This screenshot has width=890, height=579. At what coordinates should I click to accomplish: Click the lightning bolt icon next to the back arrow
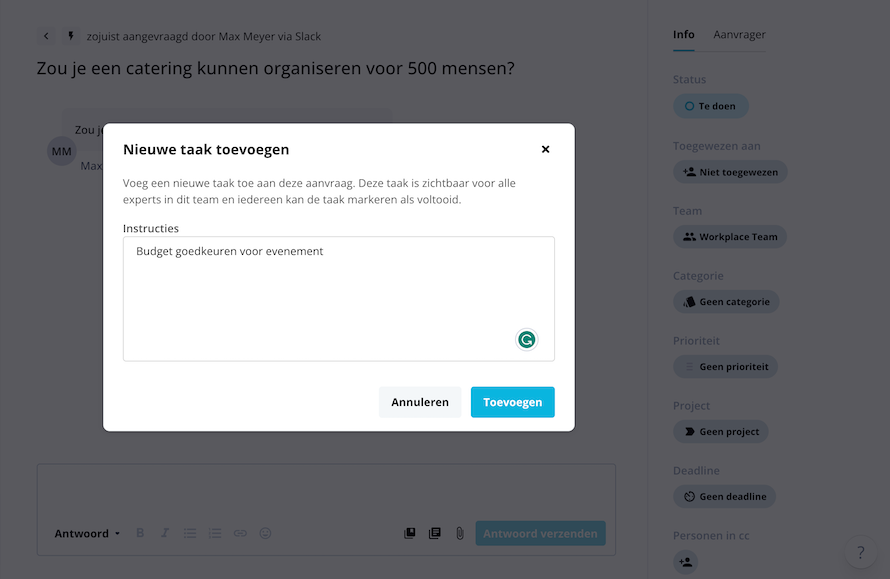coord(70,36)
